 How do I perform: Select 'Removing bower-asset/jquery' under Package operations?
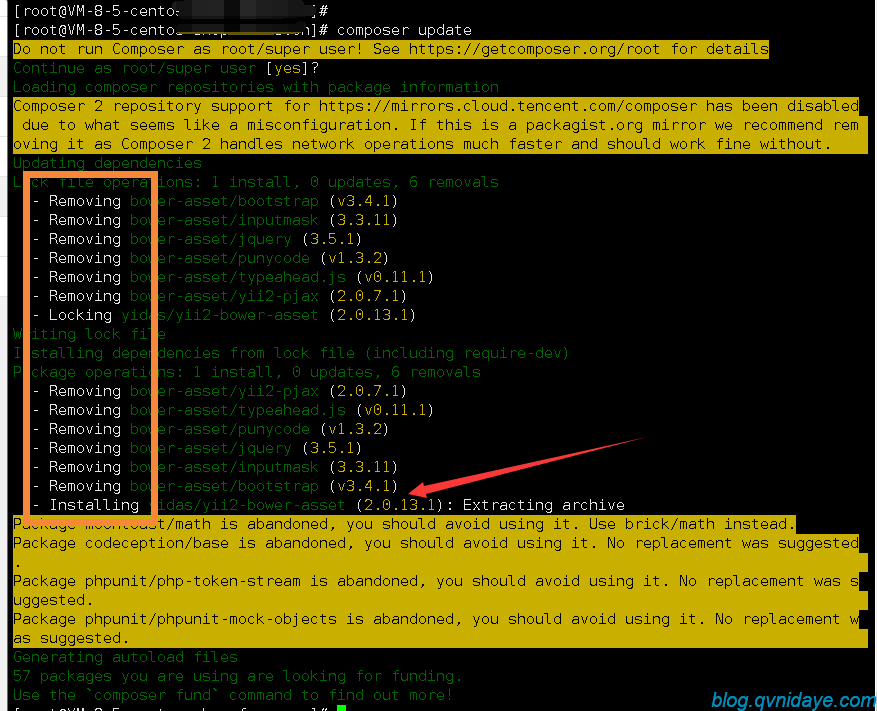[x=197, y=449]
